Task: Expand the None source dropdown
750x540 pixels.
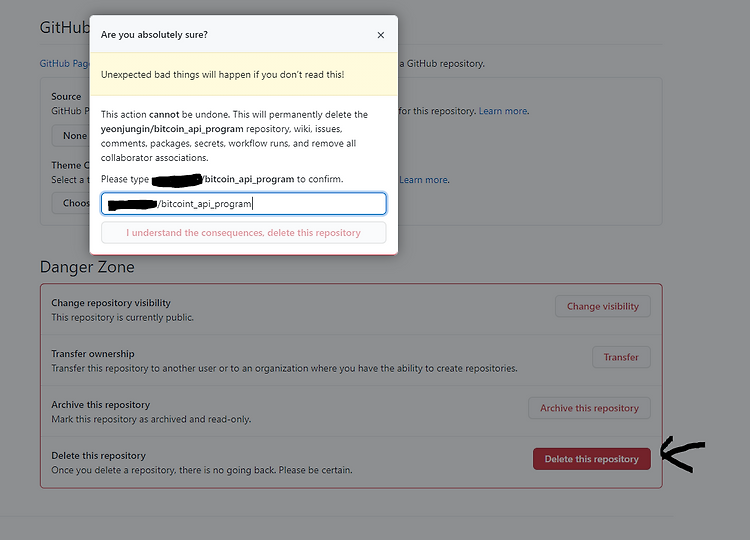Action: point(71,136)
